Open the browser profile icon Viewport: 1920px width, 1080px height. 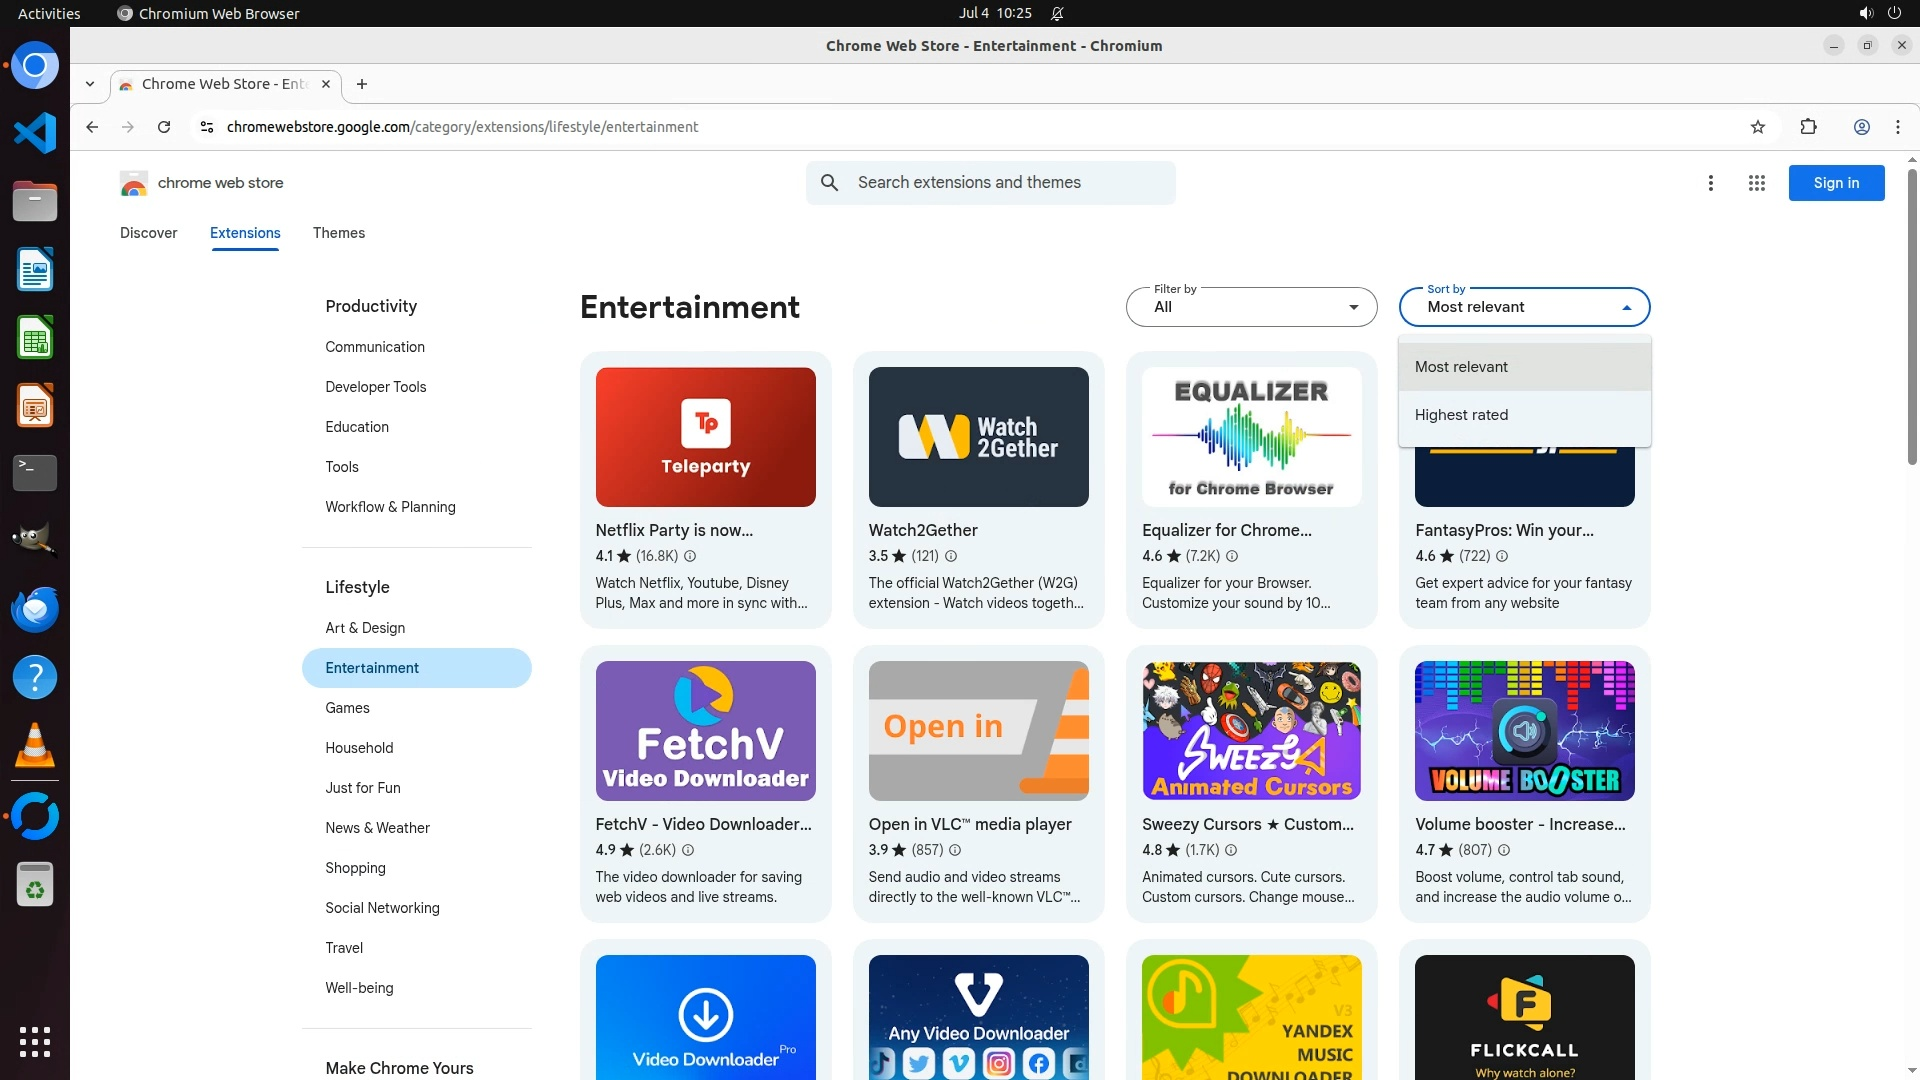[1861, 127]
